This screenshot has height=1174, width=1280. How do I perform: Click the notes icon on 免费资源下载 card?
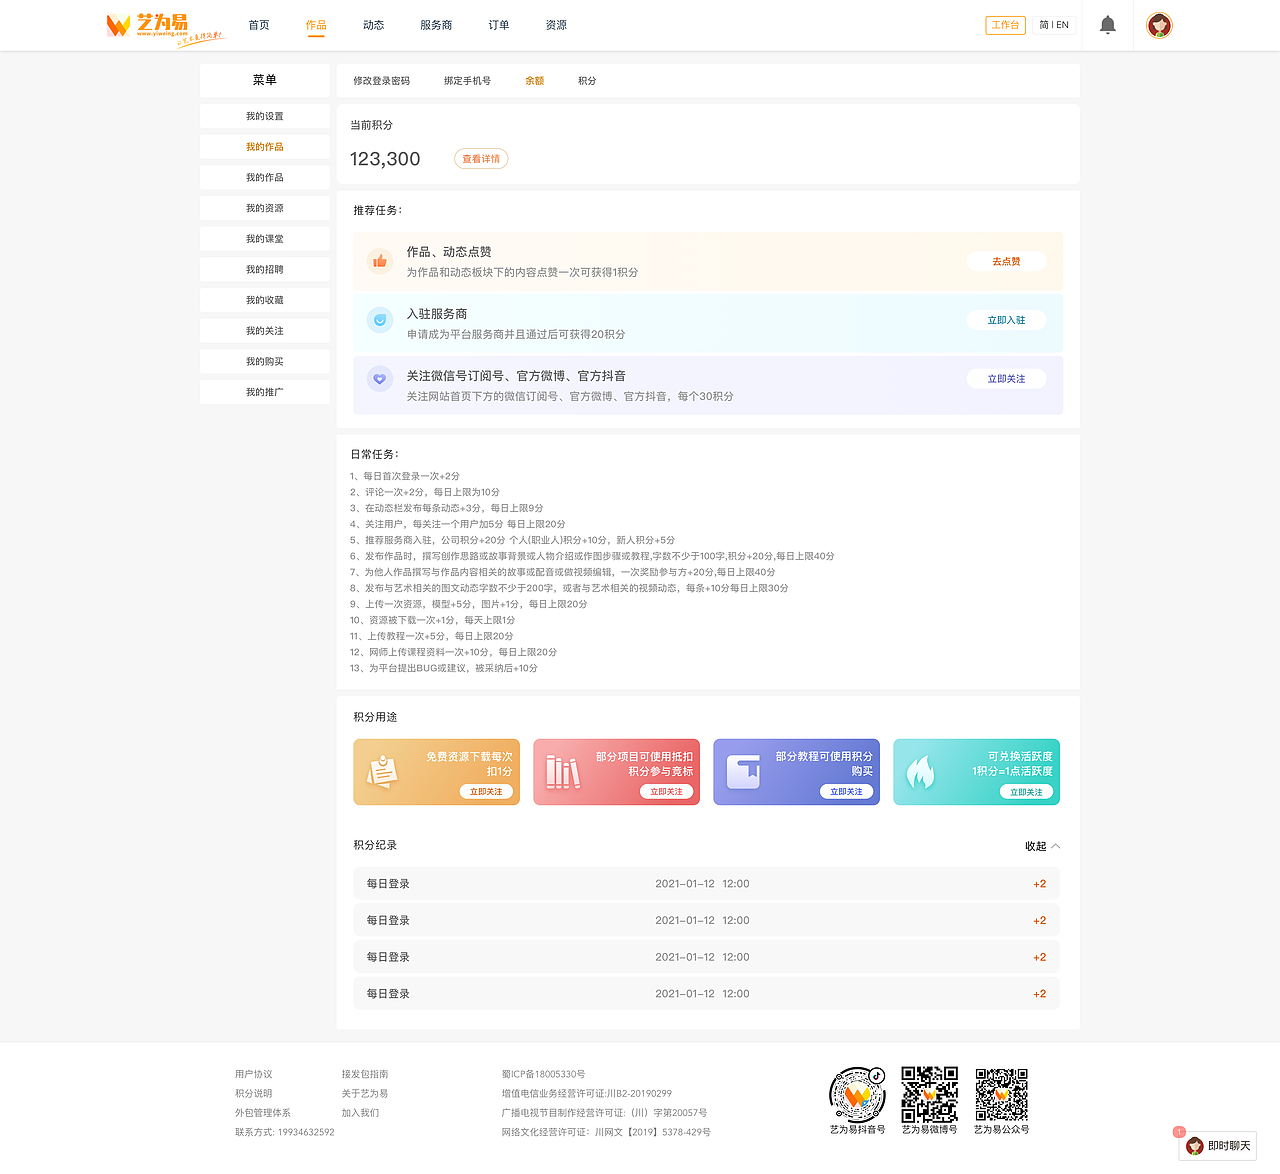coord(382,772)
